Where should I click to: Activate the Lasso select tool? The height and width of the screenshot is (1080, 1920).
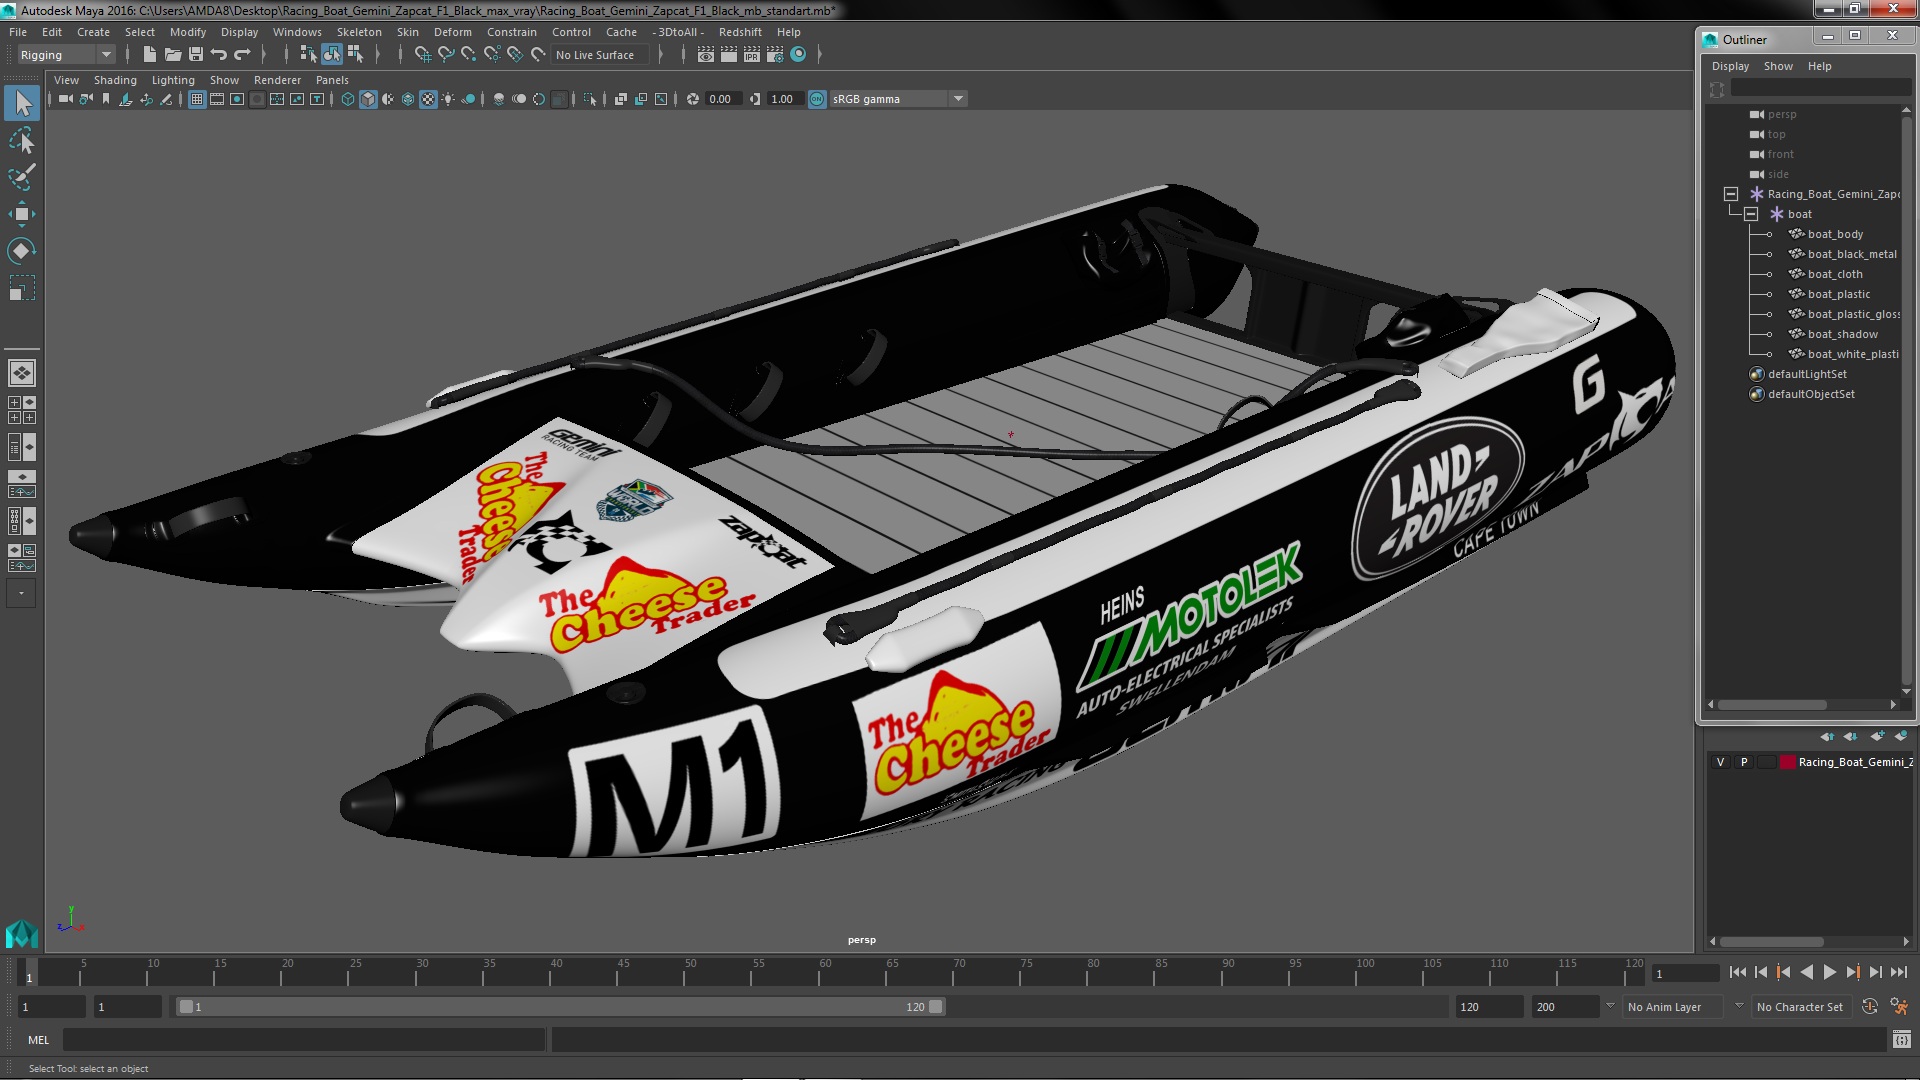21,140
